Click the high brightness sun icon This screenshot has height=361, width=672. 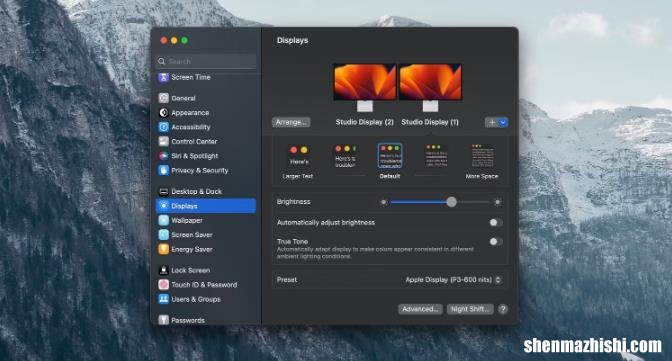[x=497, y=202]
